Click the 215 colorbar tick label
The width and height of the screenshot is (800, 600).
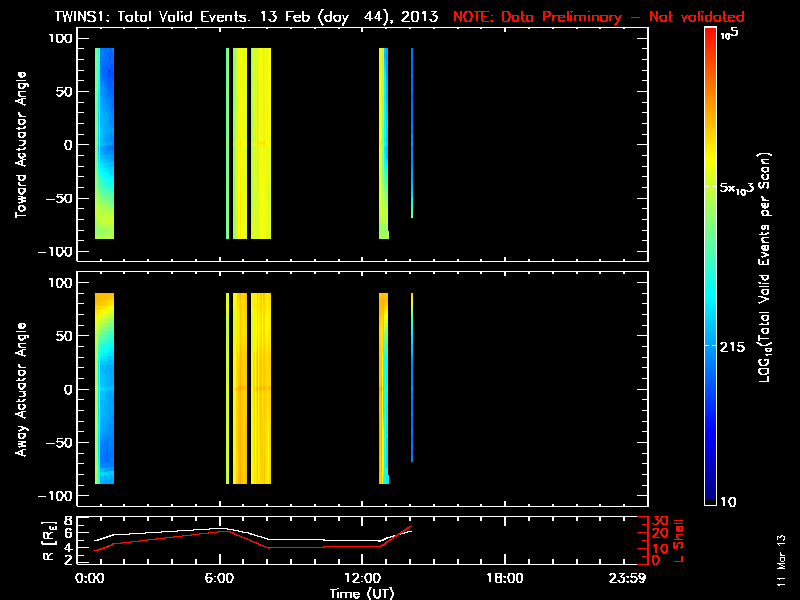click(x=735, y=345)
